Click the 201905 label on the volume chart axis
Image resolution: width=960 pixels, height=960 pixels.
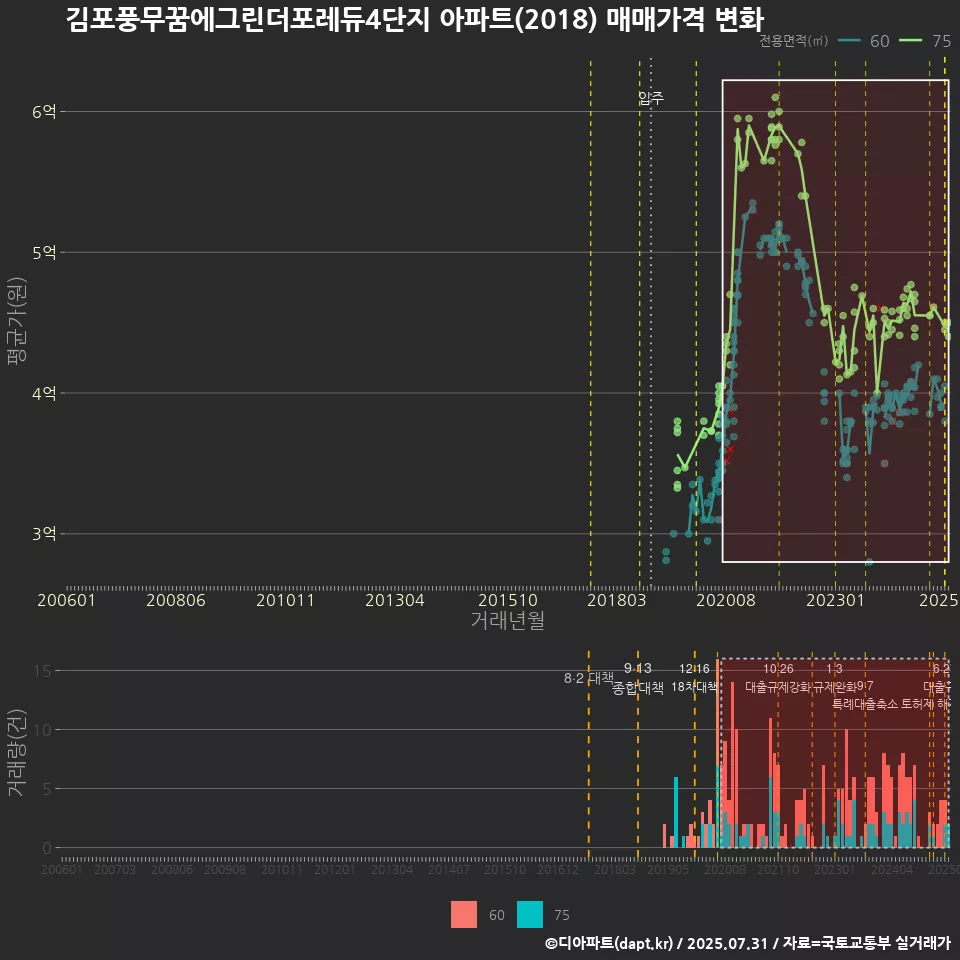(x=668, y=869)
